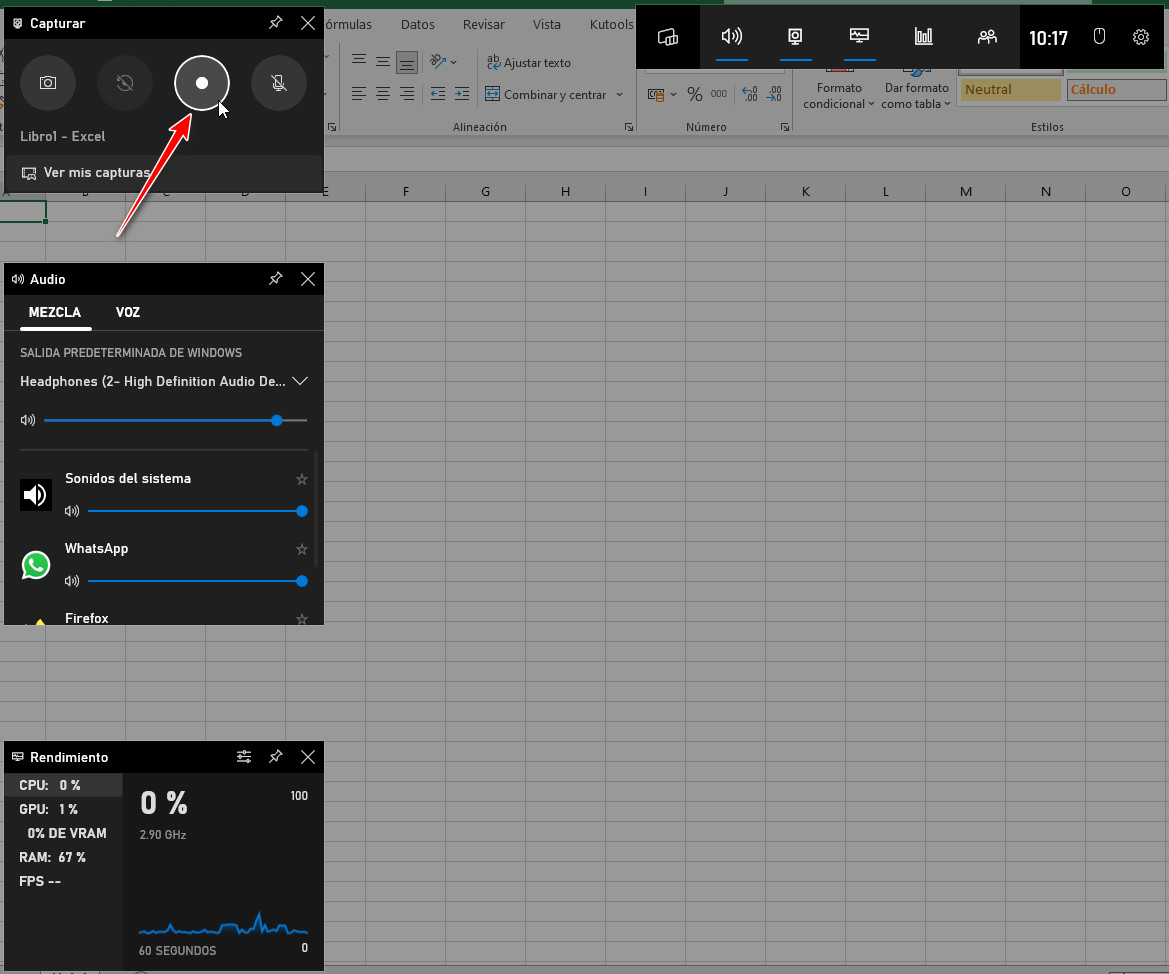Click the WhatsApp volume slider
The image size is (1169, 974).
pyautogui.click(x=195, y=581)
